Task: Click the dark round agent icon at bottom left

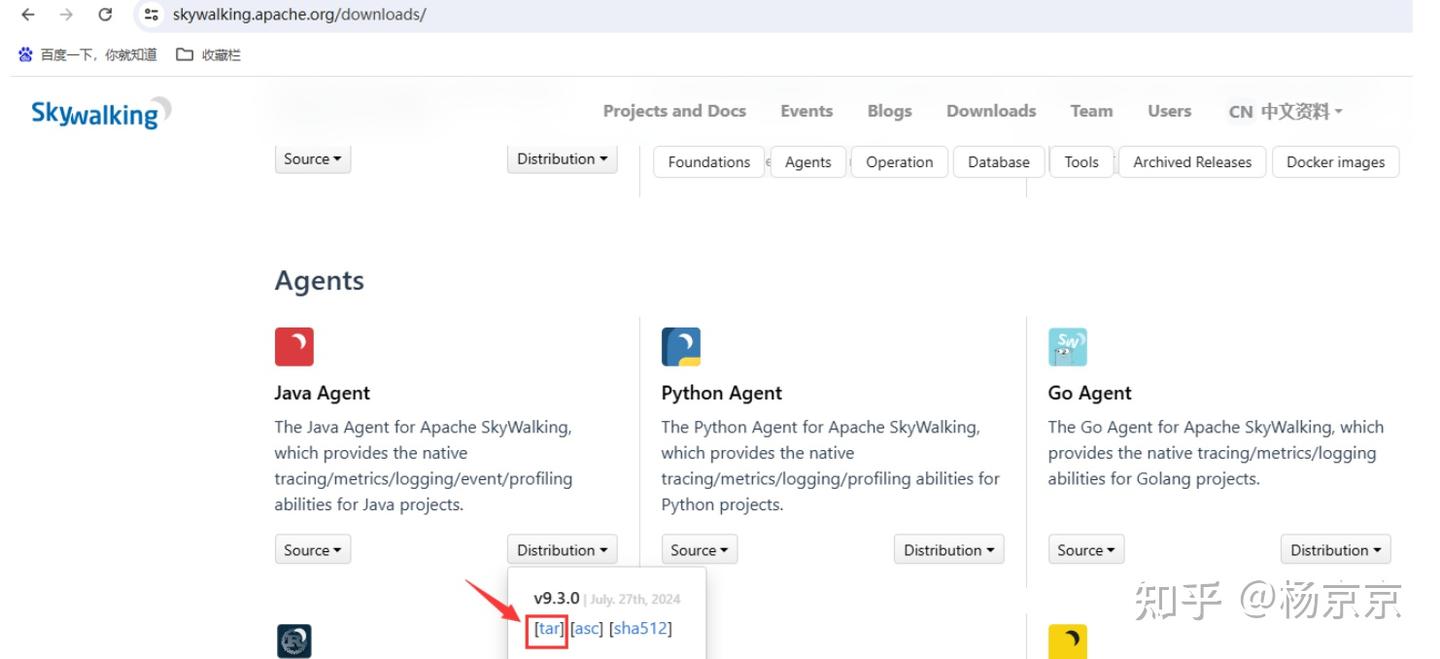Action: pyautogui.click(x=294, y=641)
